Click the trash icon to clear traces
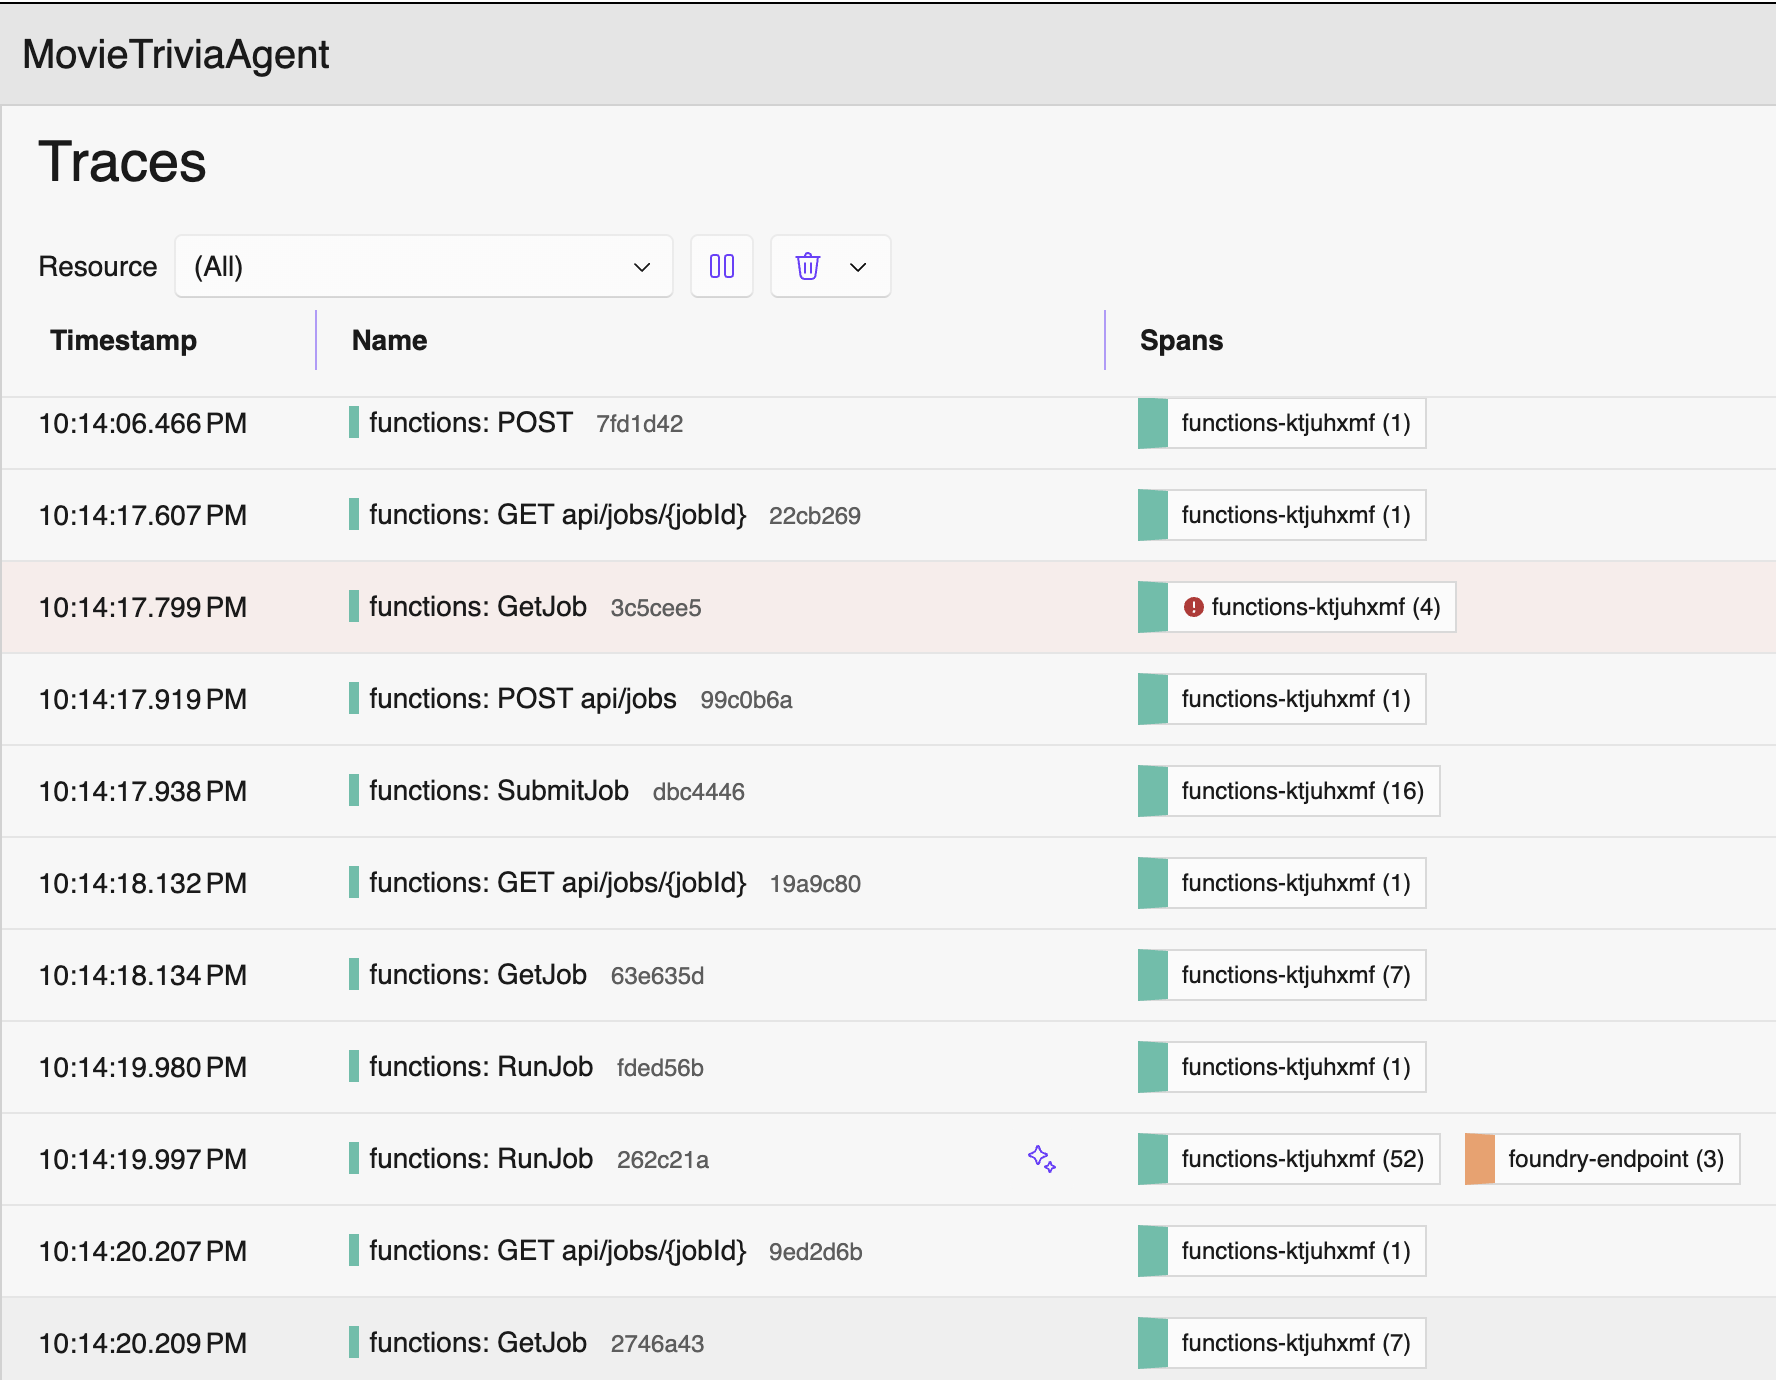Viewport: 1776px width, 1380px height. (807, 266)
